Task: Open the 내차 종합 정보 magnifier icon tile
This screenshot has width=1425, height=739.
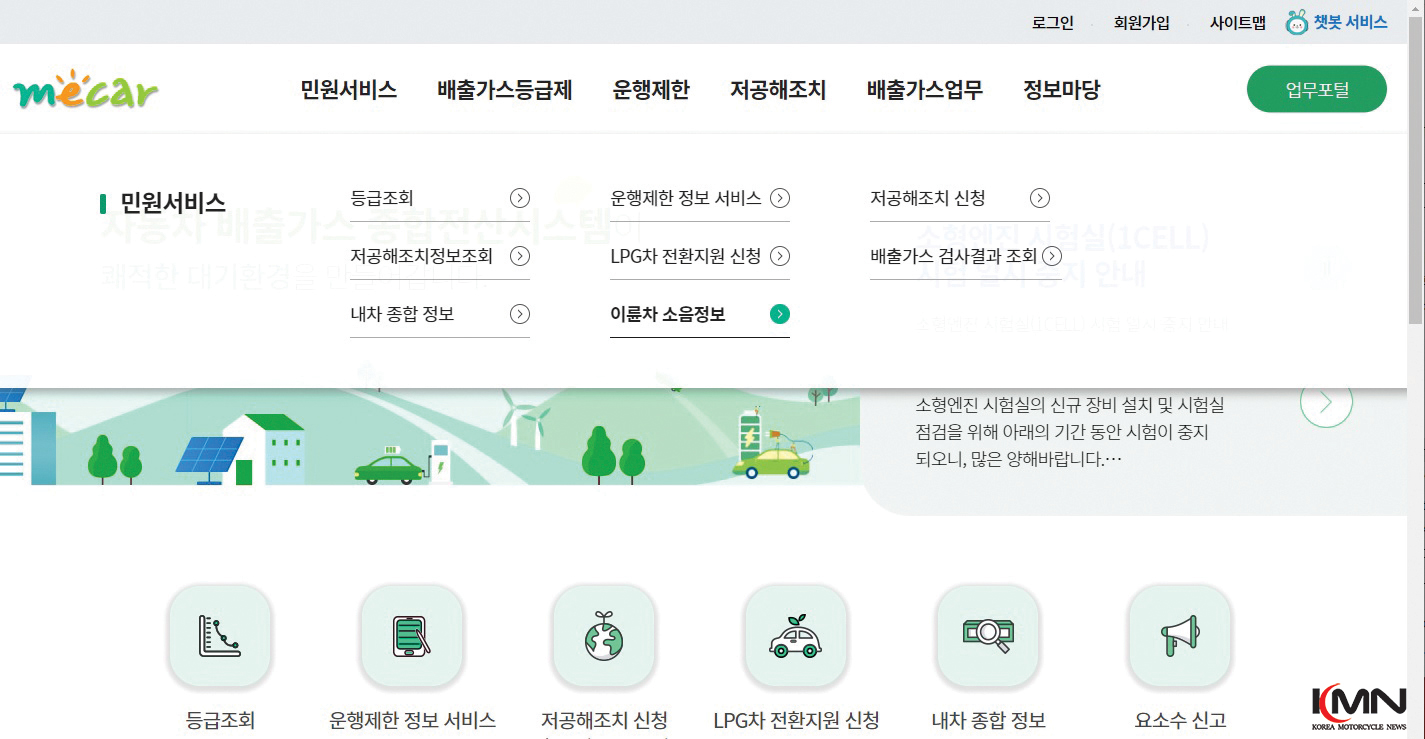Action: (x=988, y=636)
